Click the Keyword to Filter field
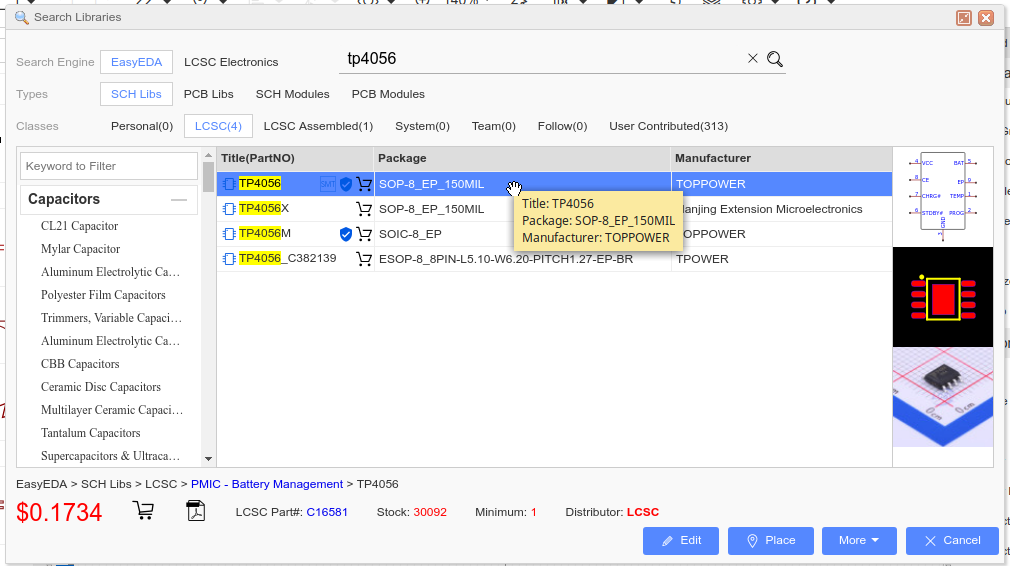 (x=109, y=166)
